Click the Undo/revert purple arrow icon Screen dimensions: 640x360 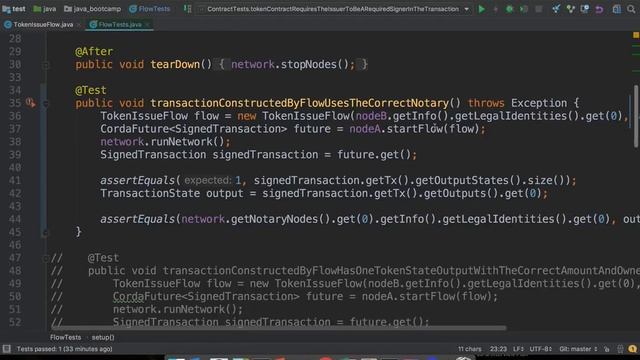tap(599, 9)
